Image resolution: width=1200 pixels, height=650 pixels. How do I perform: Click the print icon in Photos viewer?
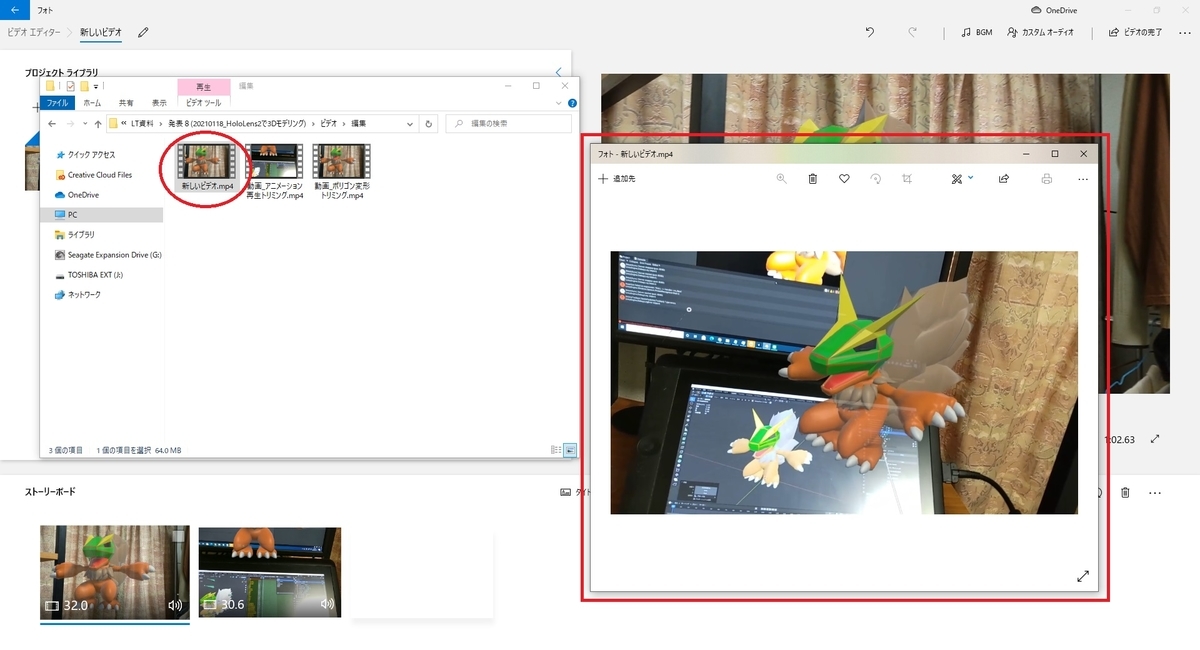(x=1047, y=179)
